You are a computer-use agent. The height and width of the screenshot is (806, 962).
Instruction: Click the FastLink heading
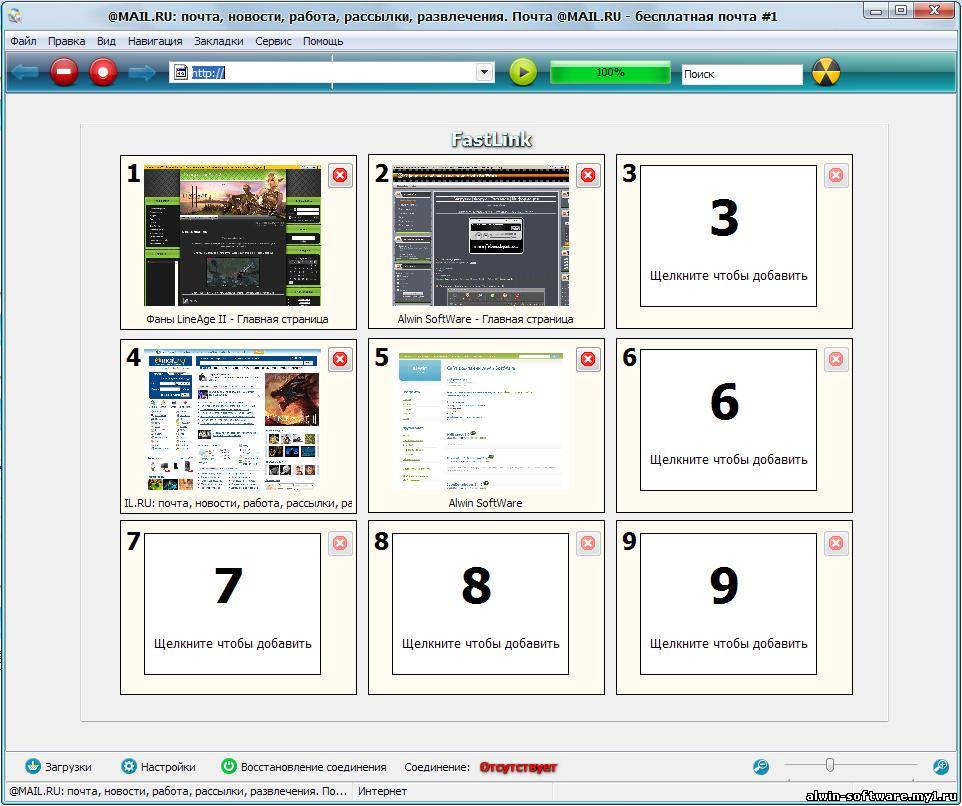[491, 139]
